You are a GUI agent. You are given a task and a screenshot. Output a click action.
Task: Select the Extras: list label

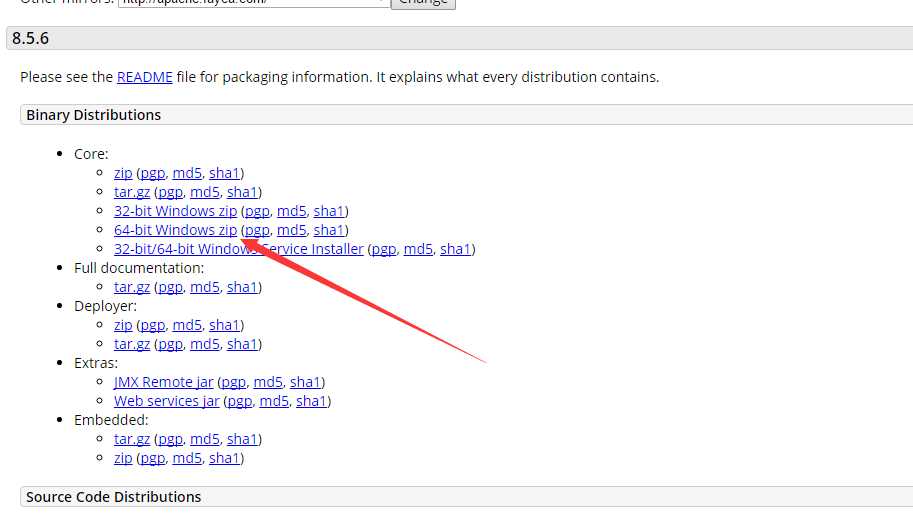point(96,363)
